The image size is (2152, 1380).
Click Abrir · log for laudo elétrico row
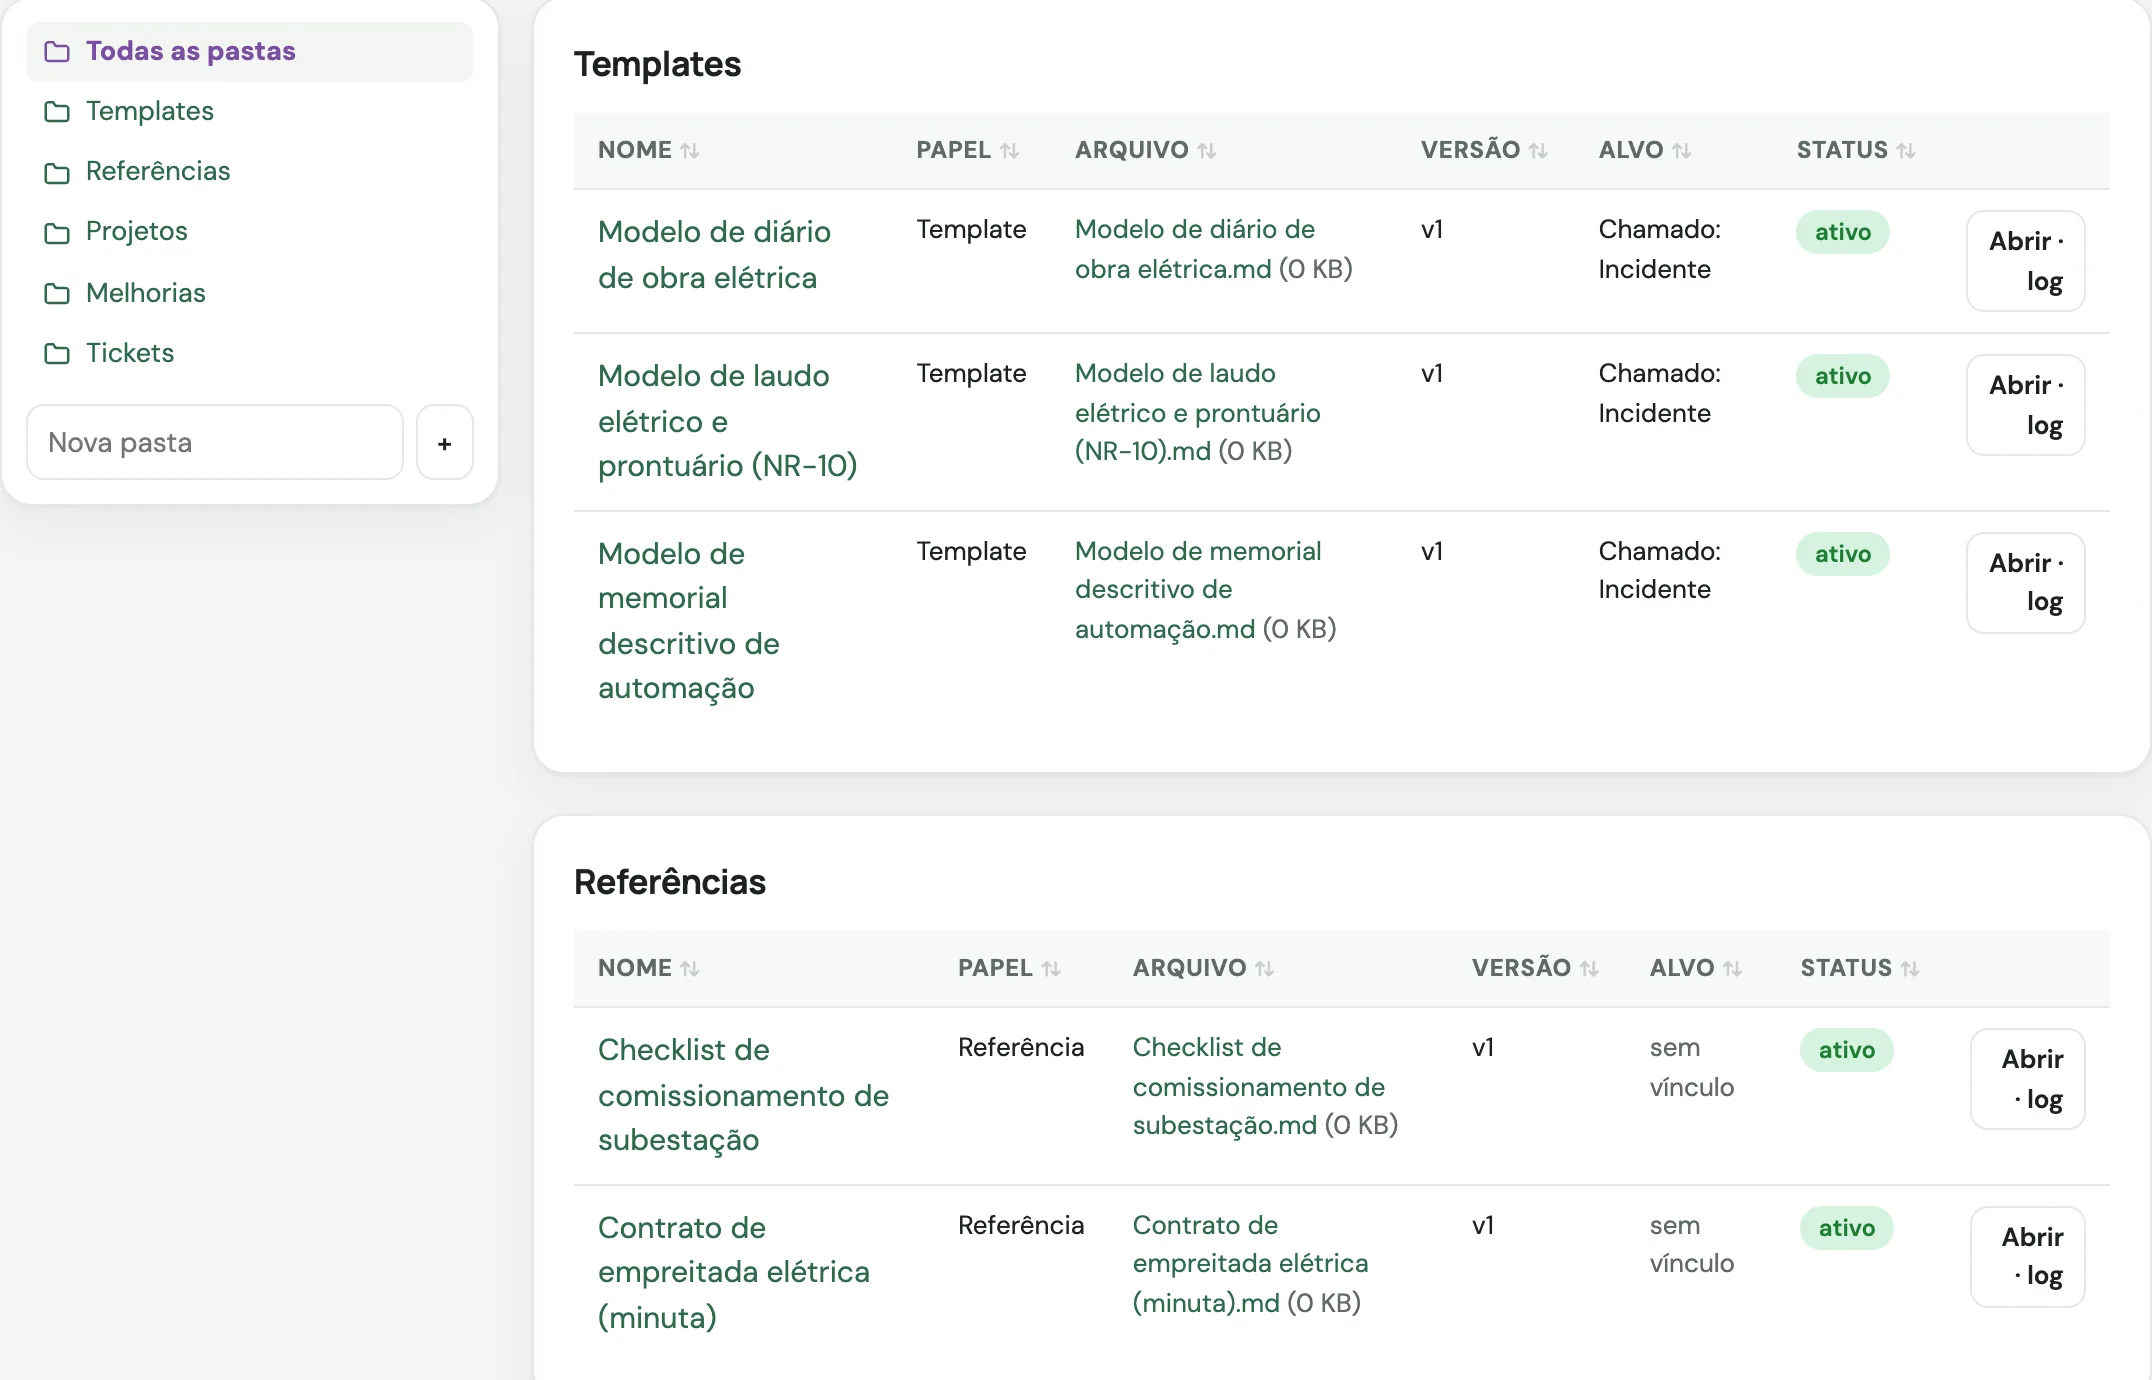pos(2026,405)
